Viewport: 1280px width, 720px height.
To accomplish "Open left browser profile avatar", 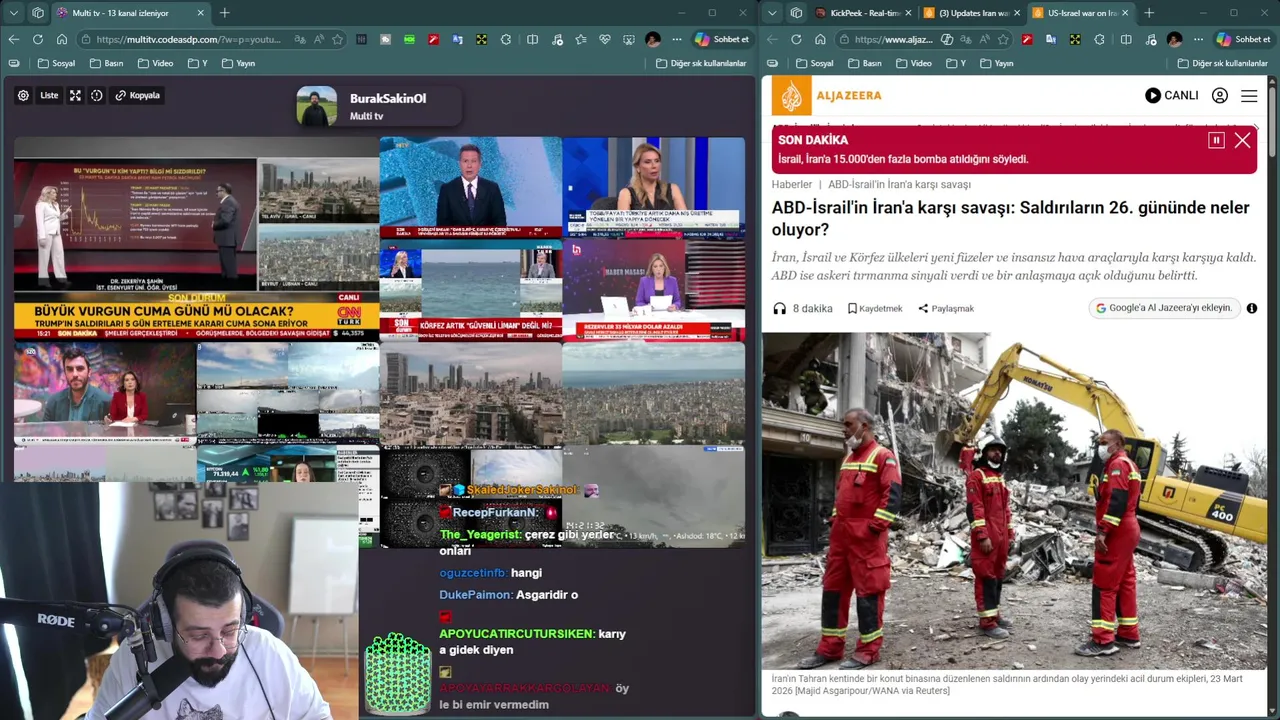I will click(x=653, y=39).
